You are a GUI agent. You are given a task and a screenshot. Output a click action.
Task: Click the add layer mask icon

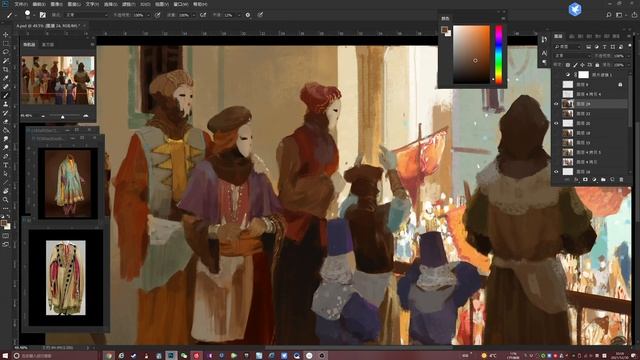(x=585, y=180)
